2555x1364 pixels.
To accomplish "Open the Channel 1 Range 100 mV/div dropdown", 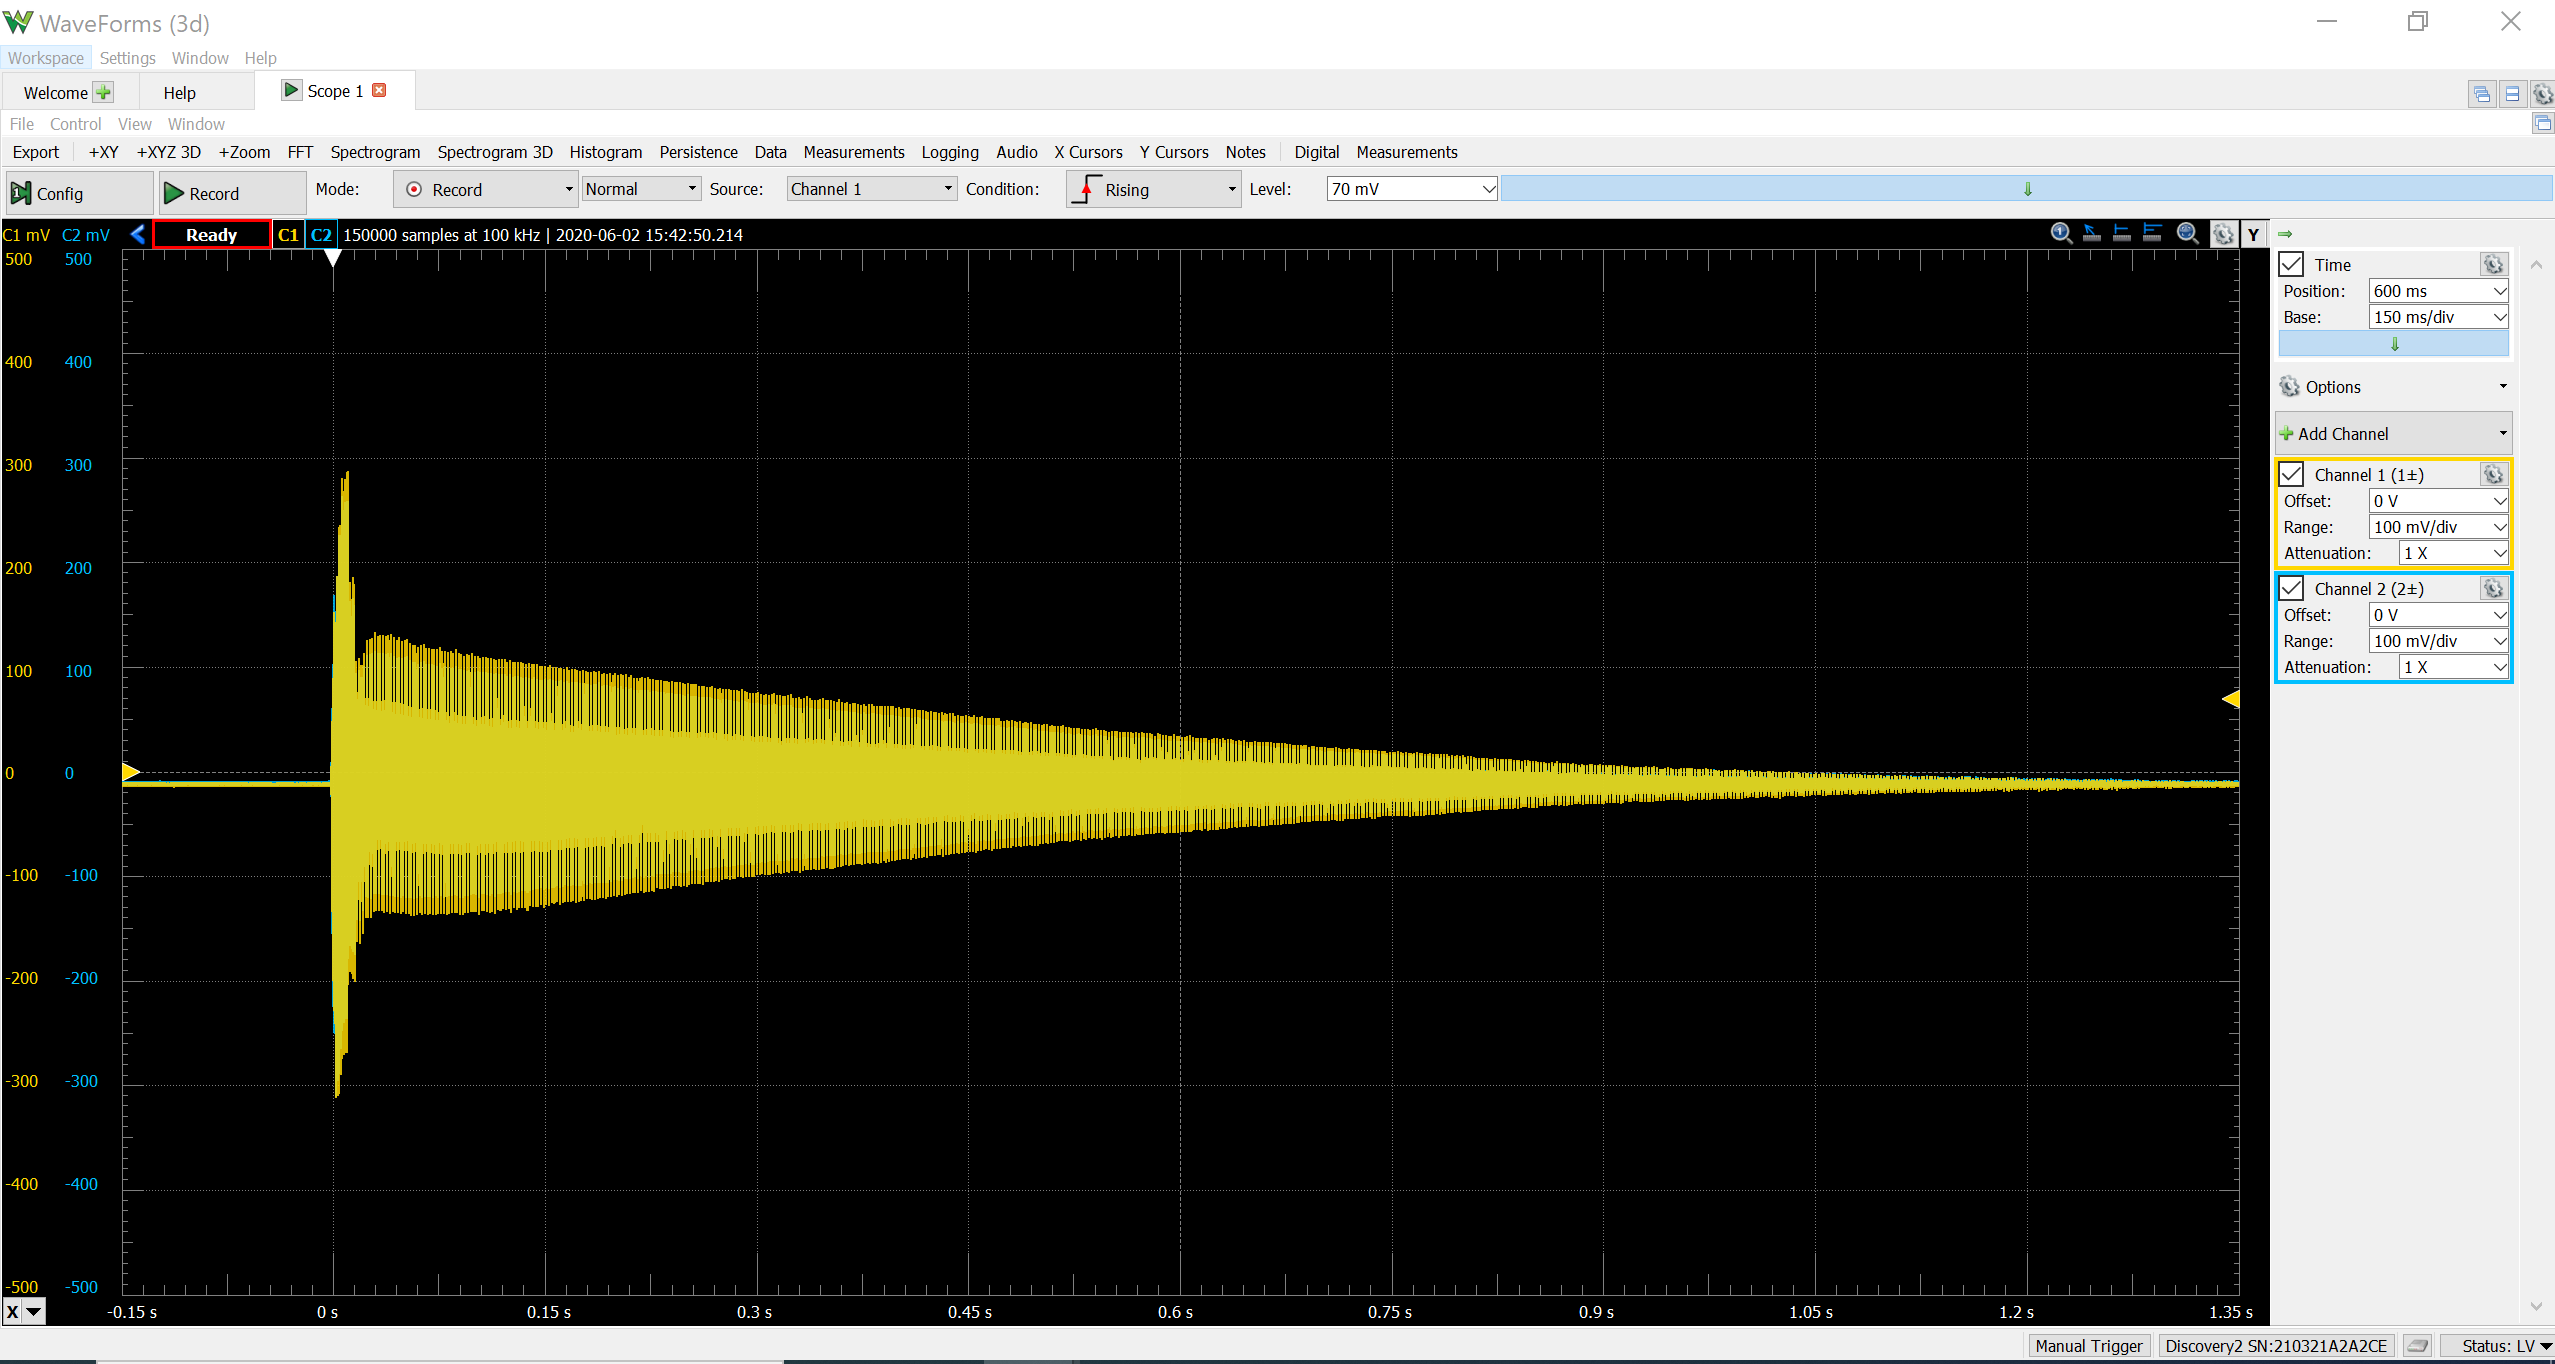I will 2439,527.
